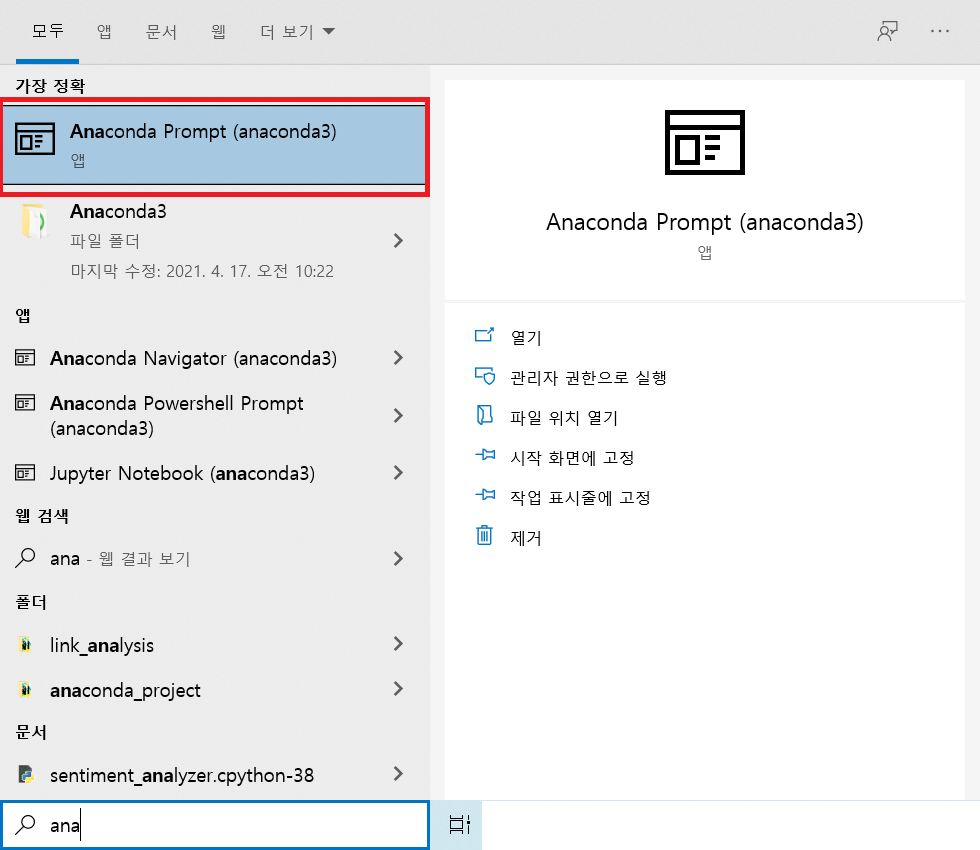This screenshot has height=850, width=980.
Task: Click the Anaconda Navigator app icon
Action: tap(25, 358)
